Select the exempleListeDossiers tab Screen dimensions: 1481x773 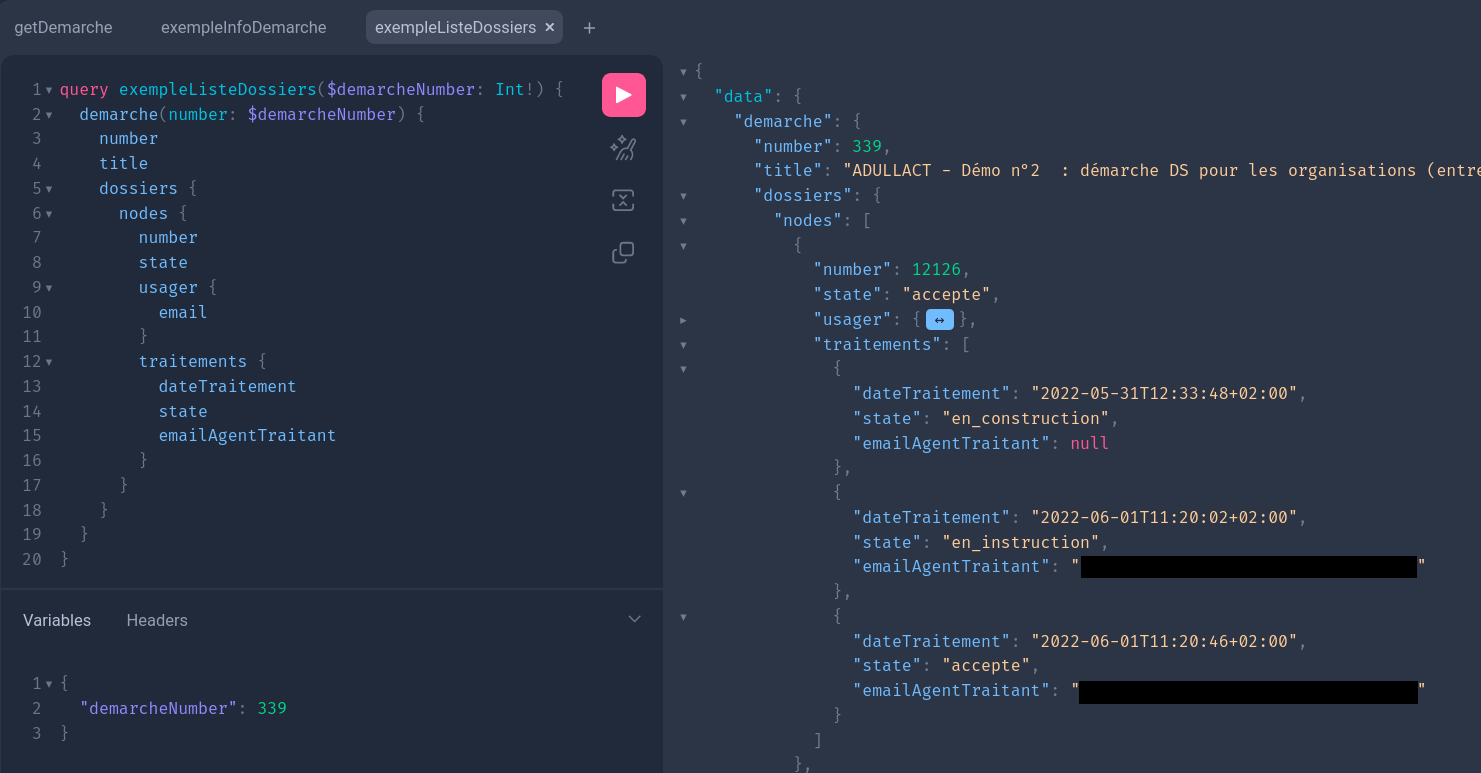coord(455,27)
